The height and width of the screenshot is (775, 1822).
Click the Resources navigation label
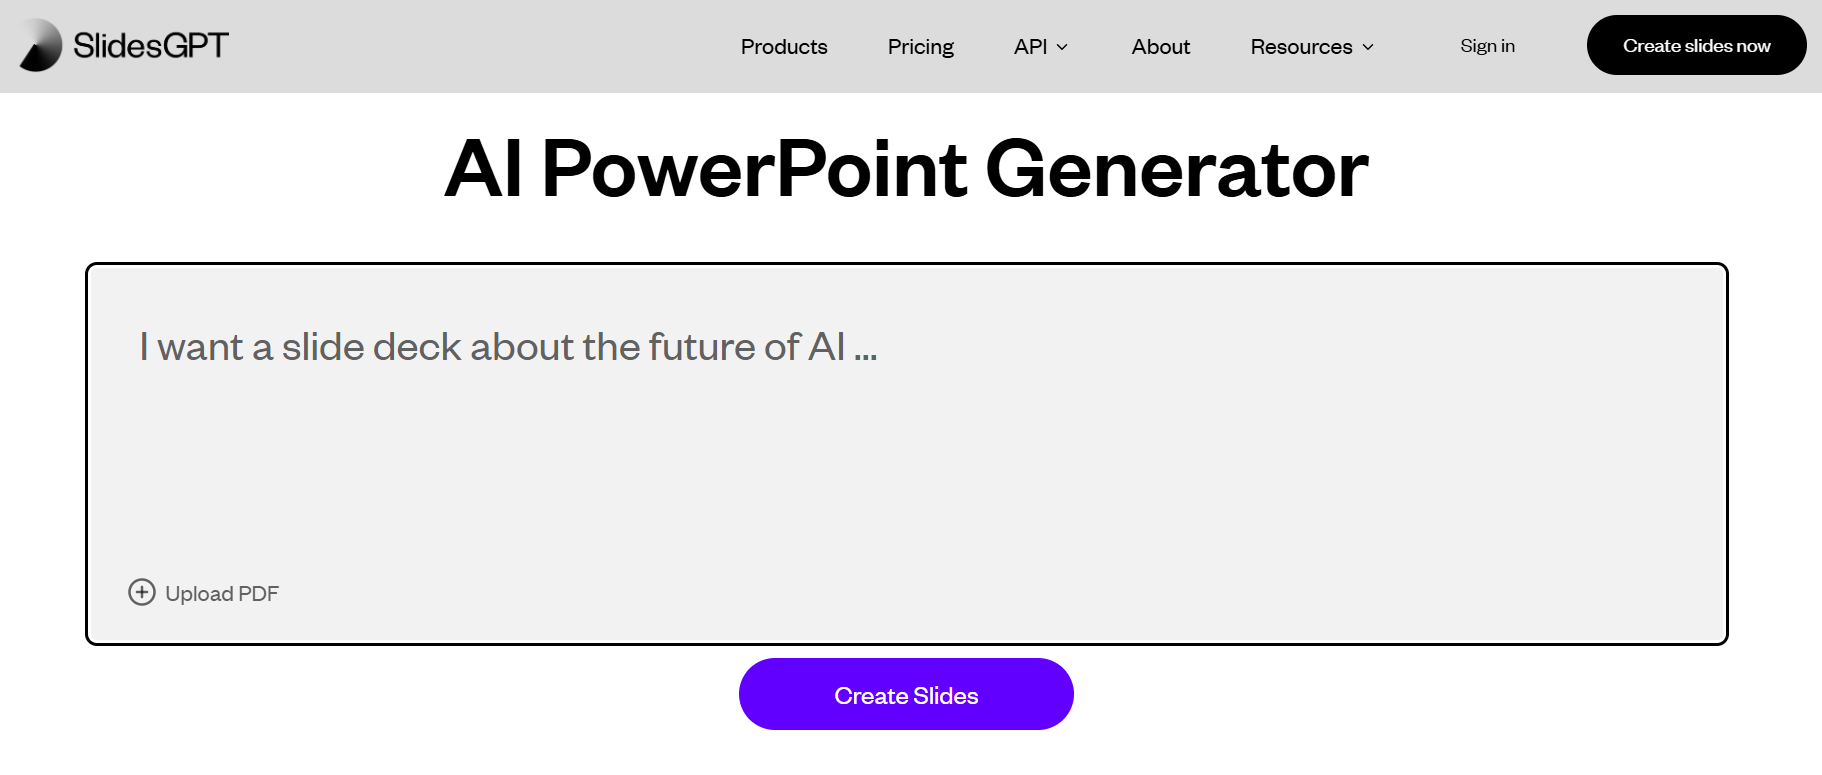click(1301, 47)
